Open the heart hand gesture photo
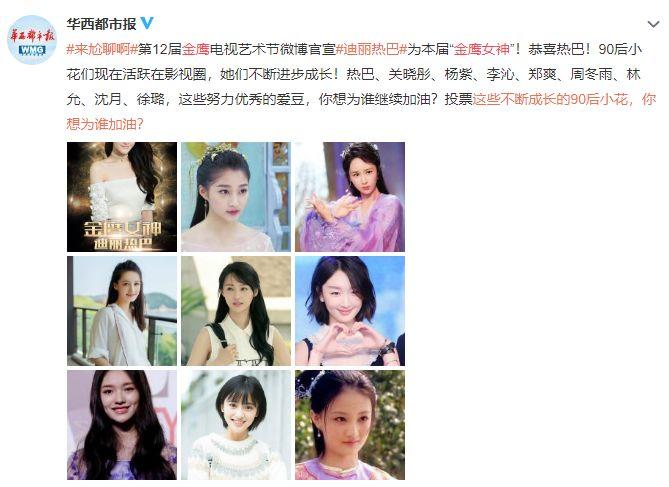 pyautogui.click(x=350, y=311)
